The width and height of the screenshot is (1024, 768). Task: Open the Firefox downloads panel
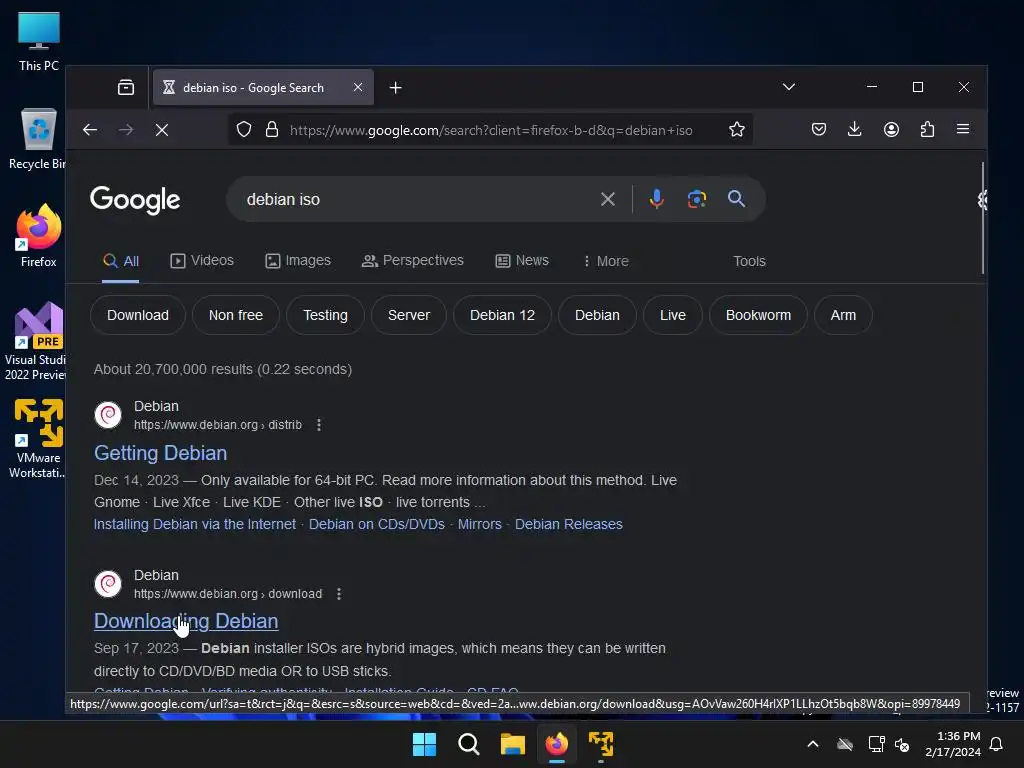[x=854, y=129]
